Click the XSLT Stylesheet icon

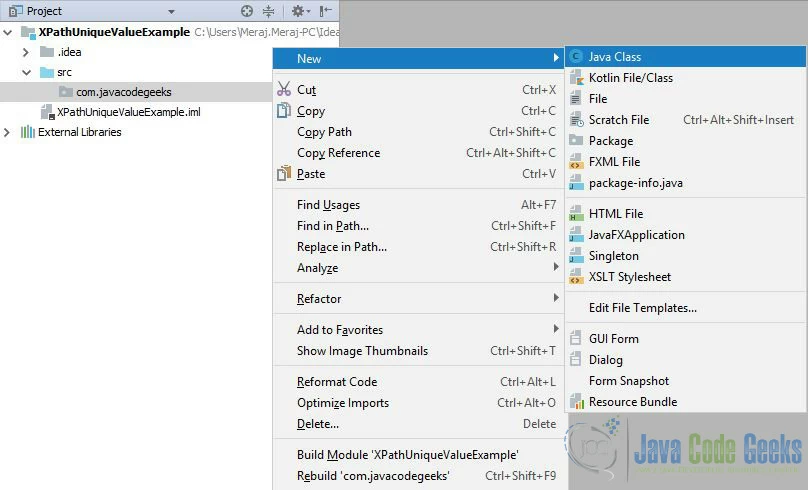[576, 277]
